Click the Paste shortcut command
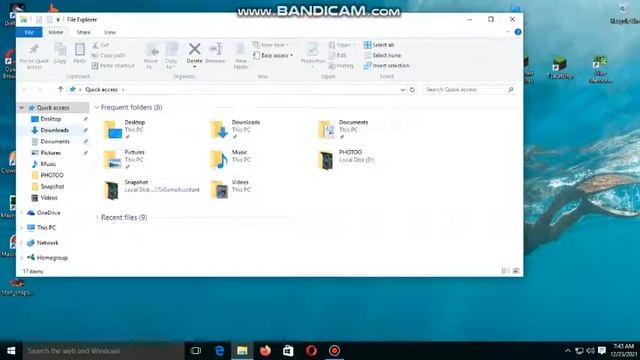 point(113,65)
